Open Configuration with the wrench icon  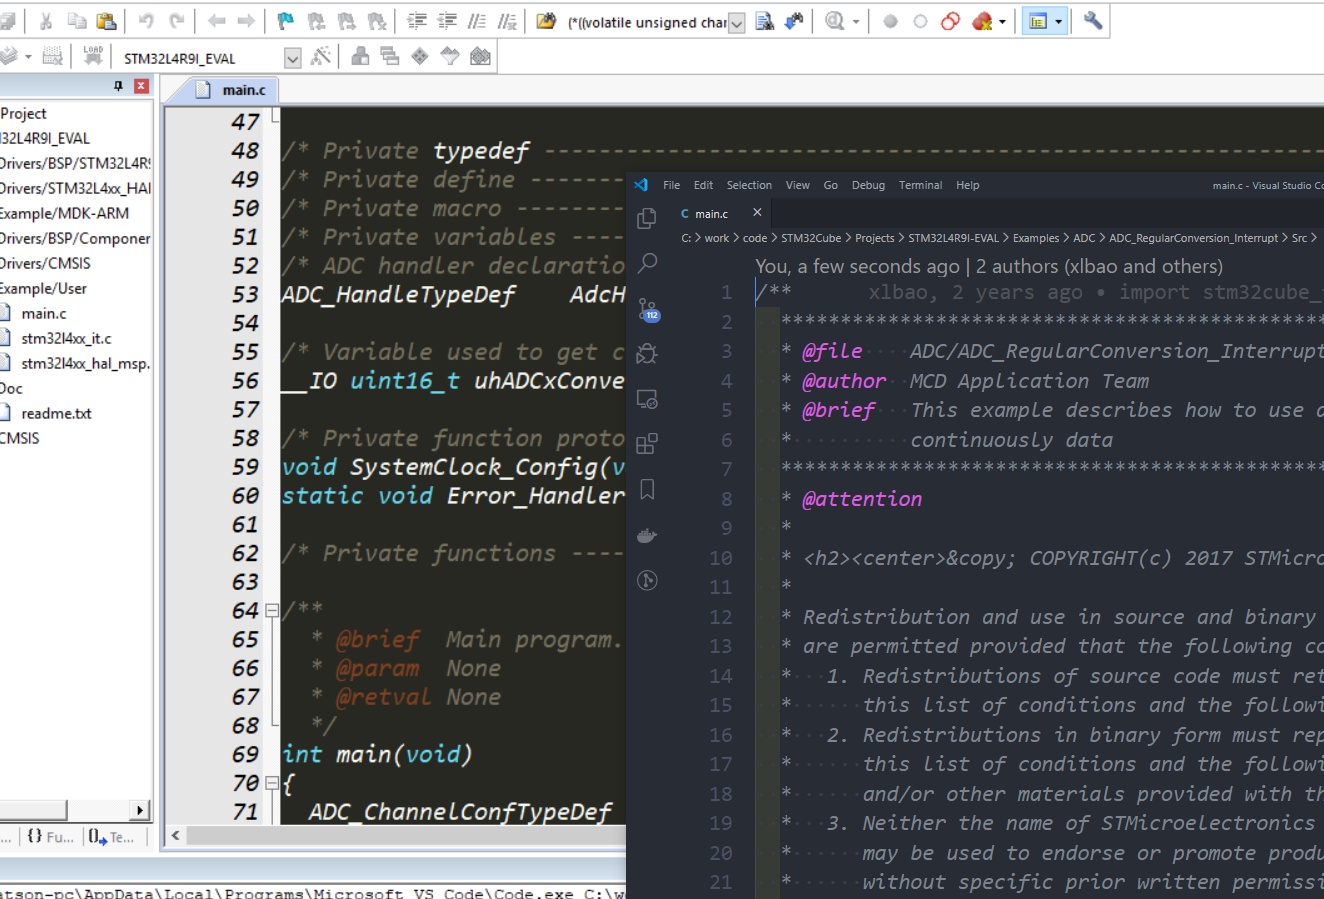pyautogui.click(x=1093, y=21)
